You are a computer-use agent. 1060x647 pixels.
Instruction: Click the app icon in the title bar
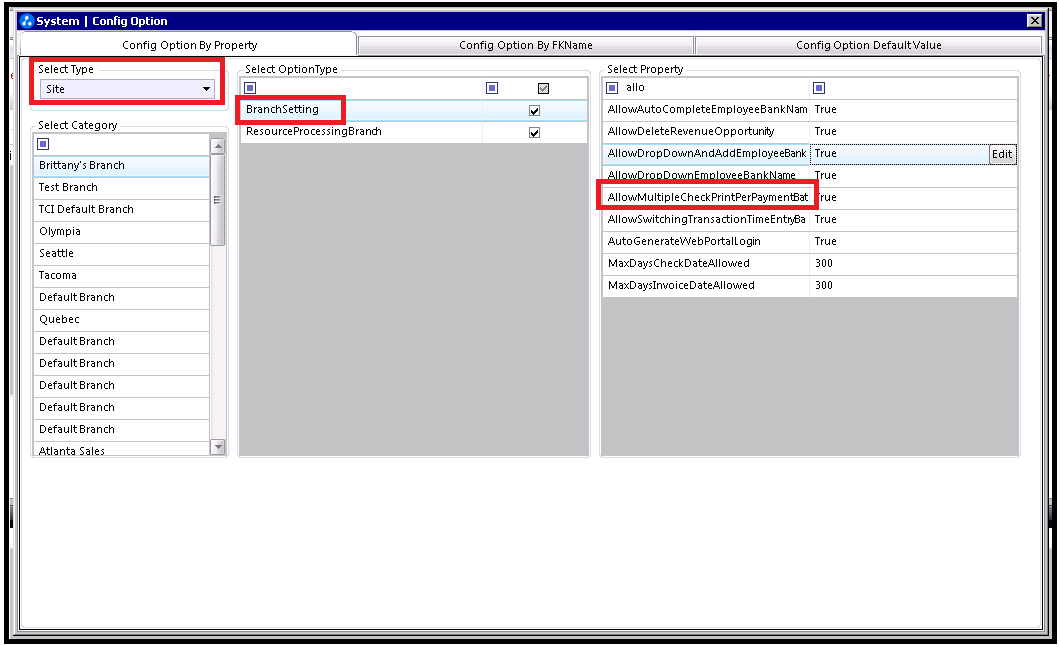[x=27, y=21]
